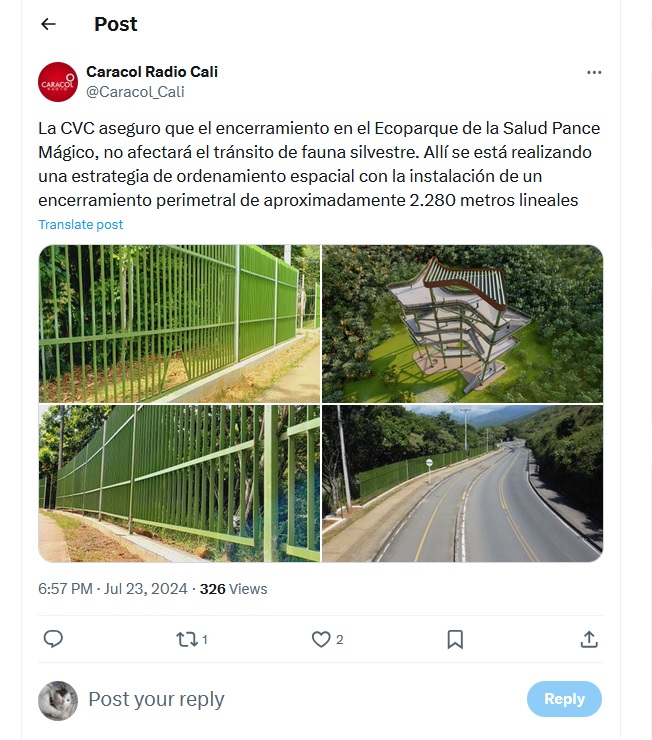View the 326 Views count
The image size is (652, 740).
click(234, 589)
